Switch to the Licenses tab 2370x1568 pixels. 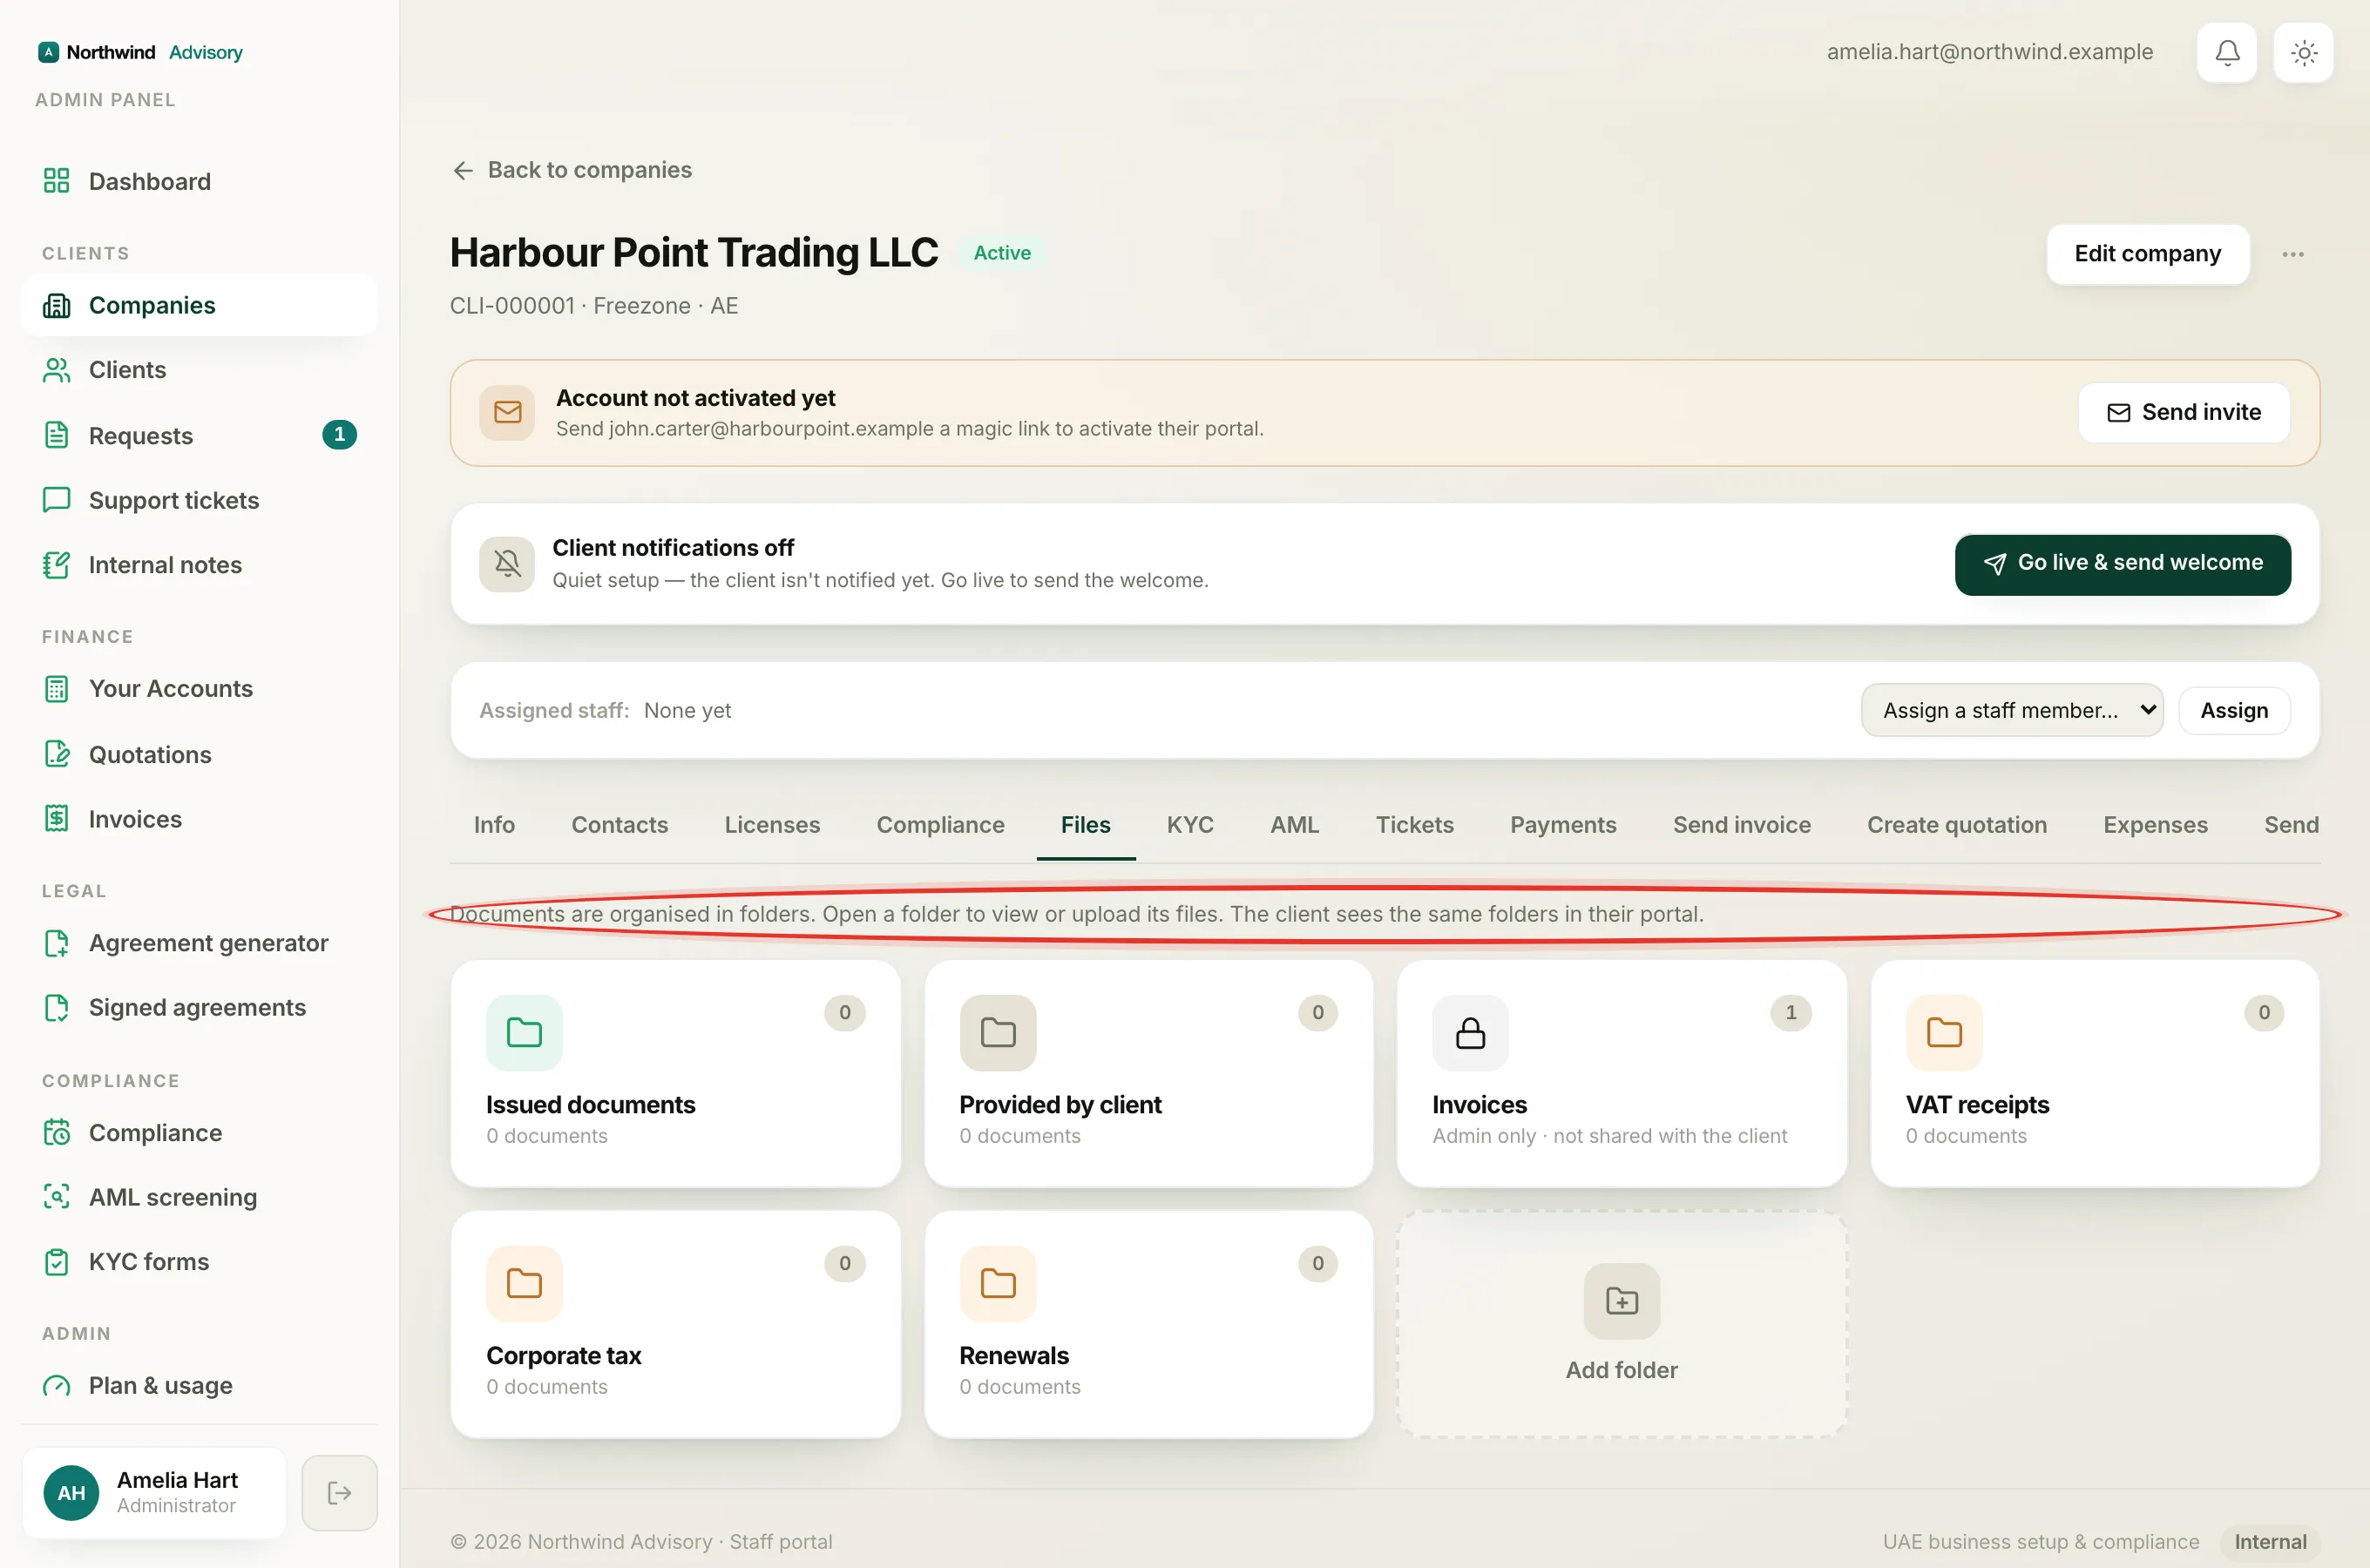tap(772, 825)
